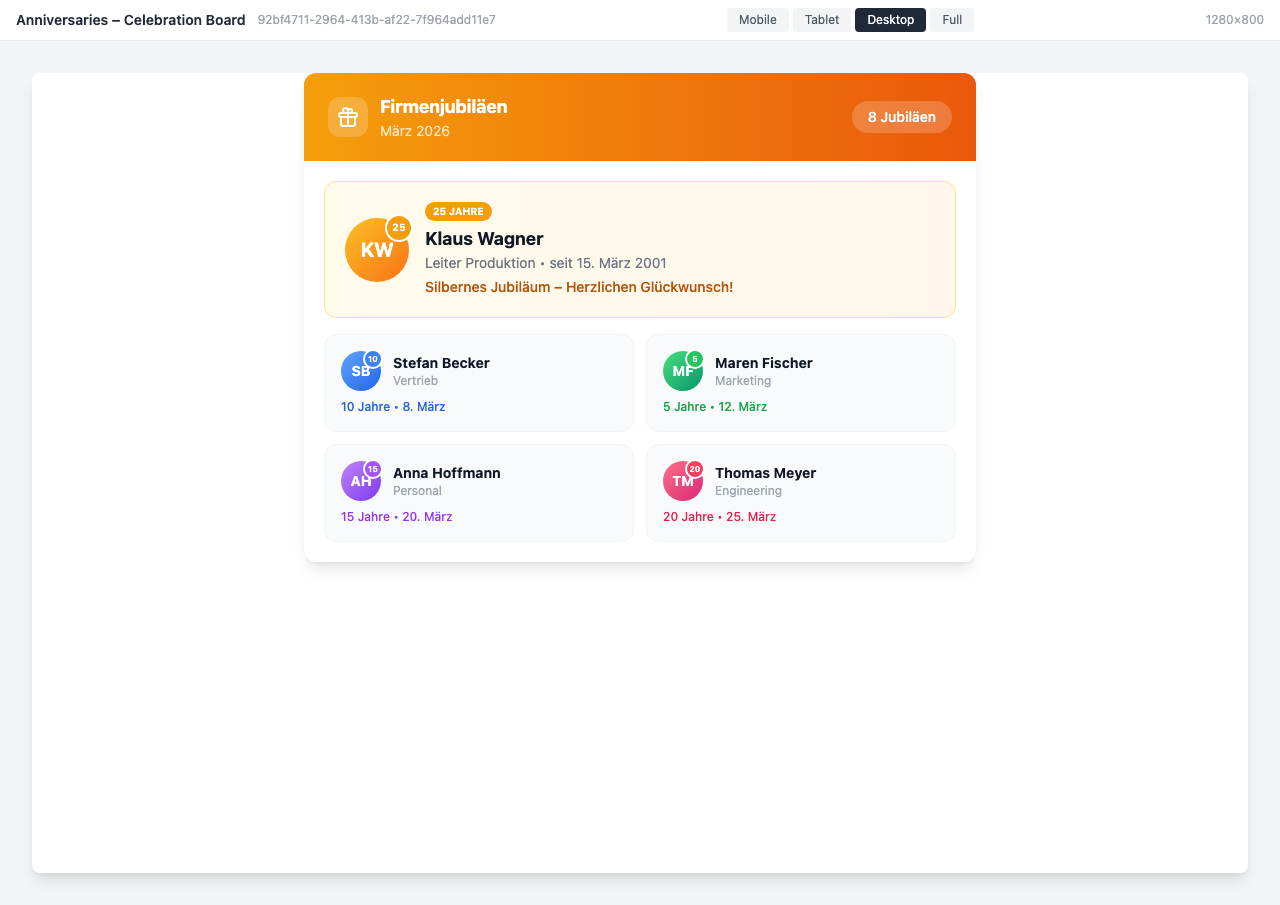Click Anna Hoffmann's AH avatar circle
The height and width of the screenshot is (905, 1280).
[361, 481]
